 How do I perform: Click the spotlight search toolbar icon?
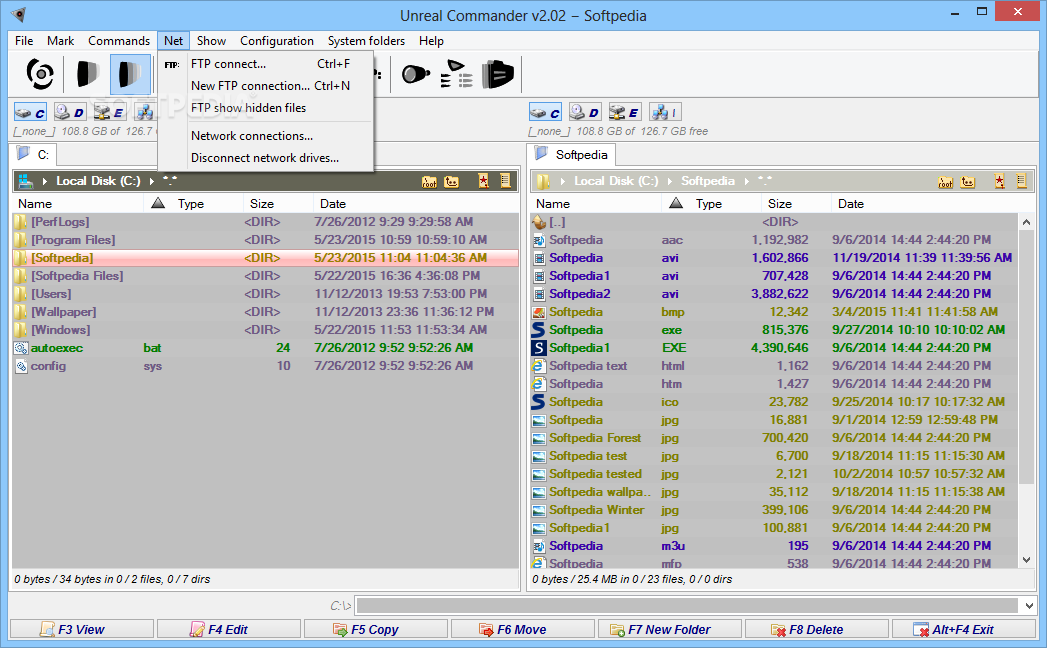415,73
